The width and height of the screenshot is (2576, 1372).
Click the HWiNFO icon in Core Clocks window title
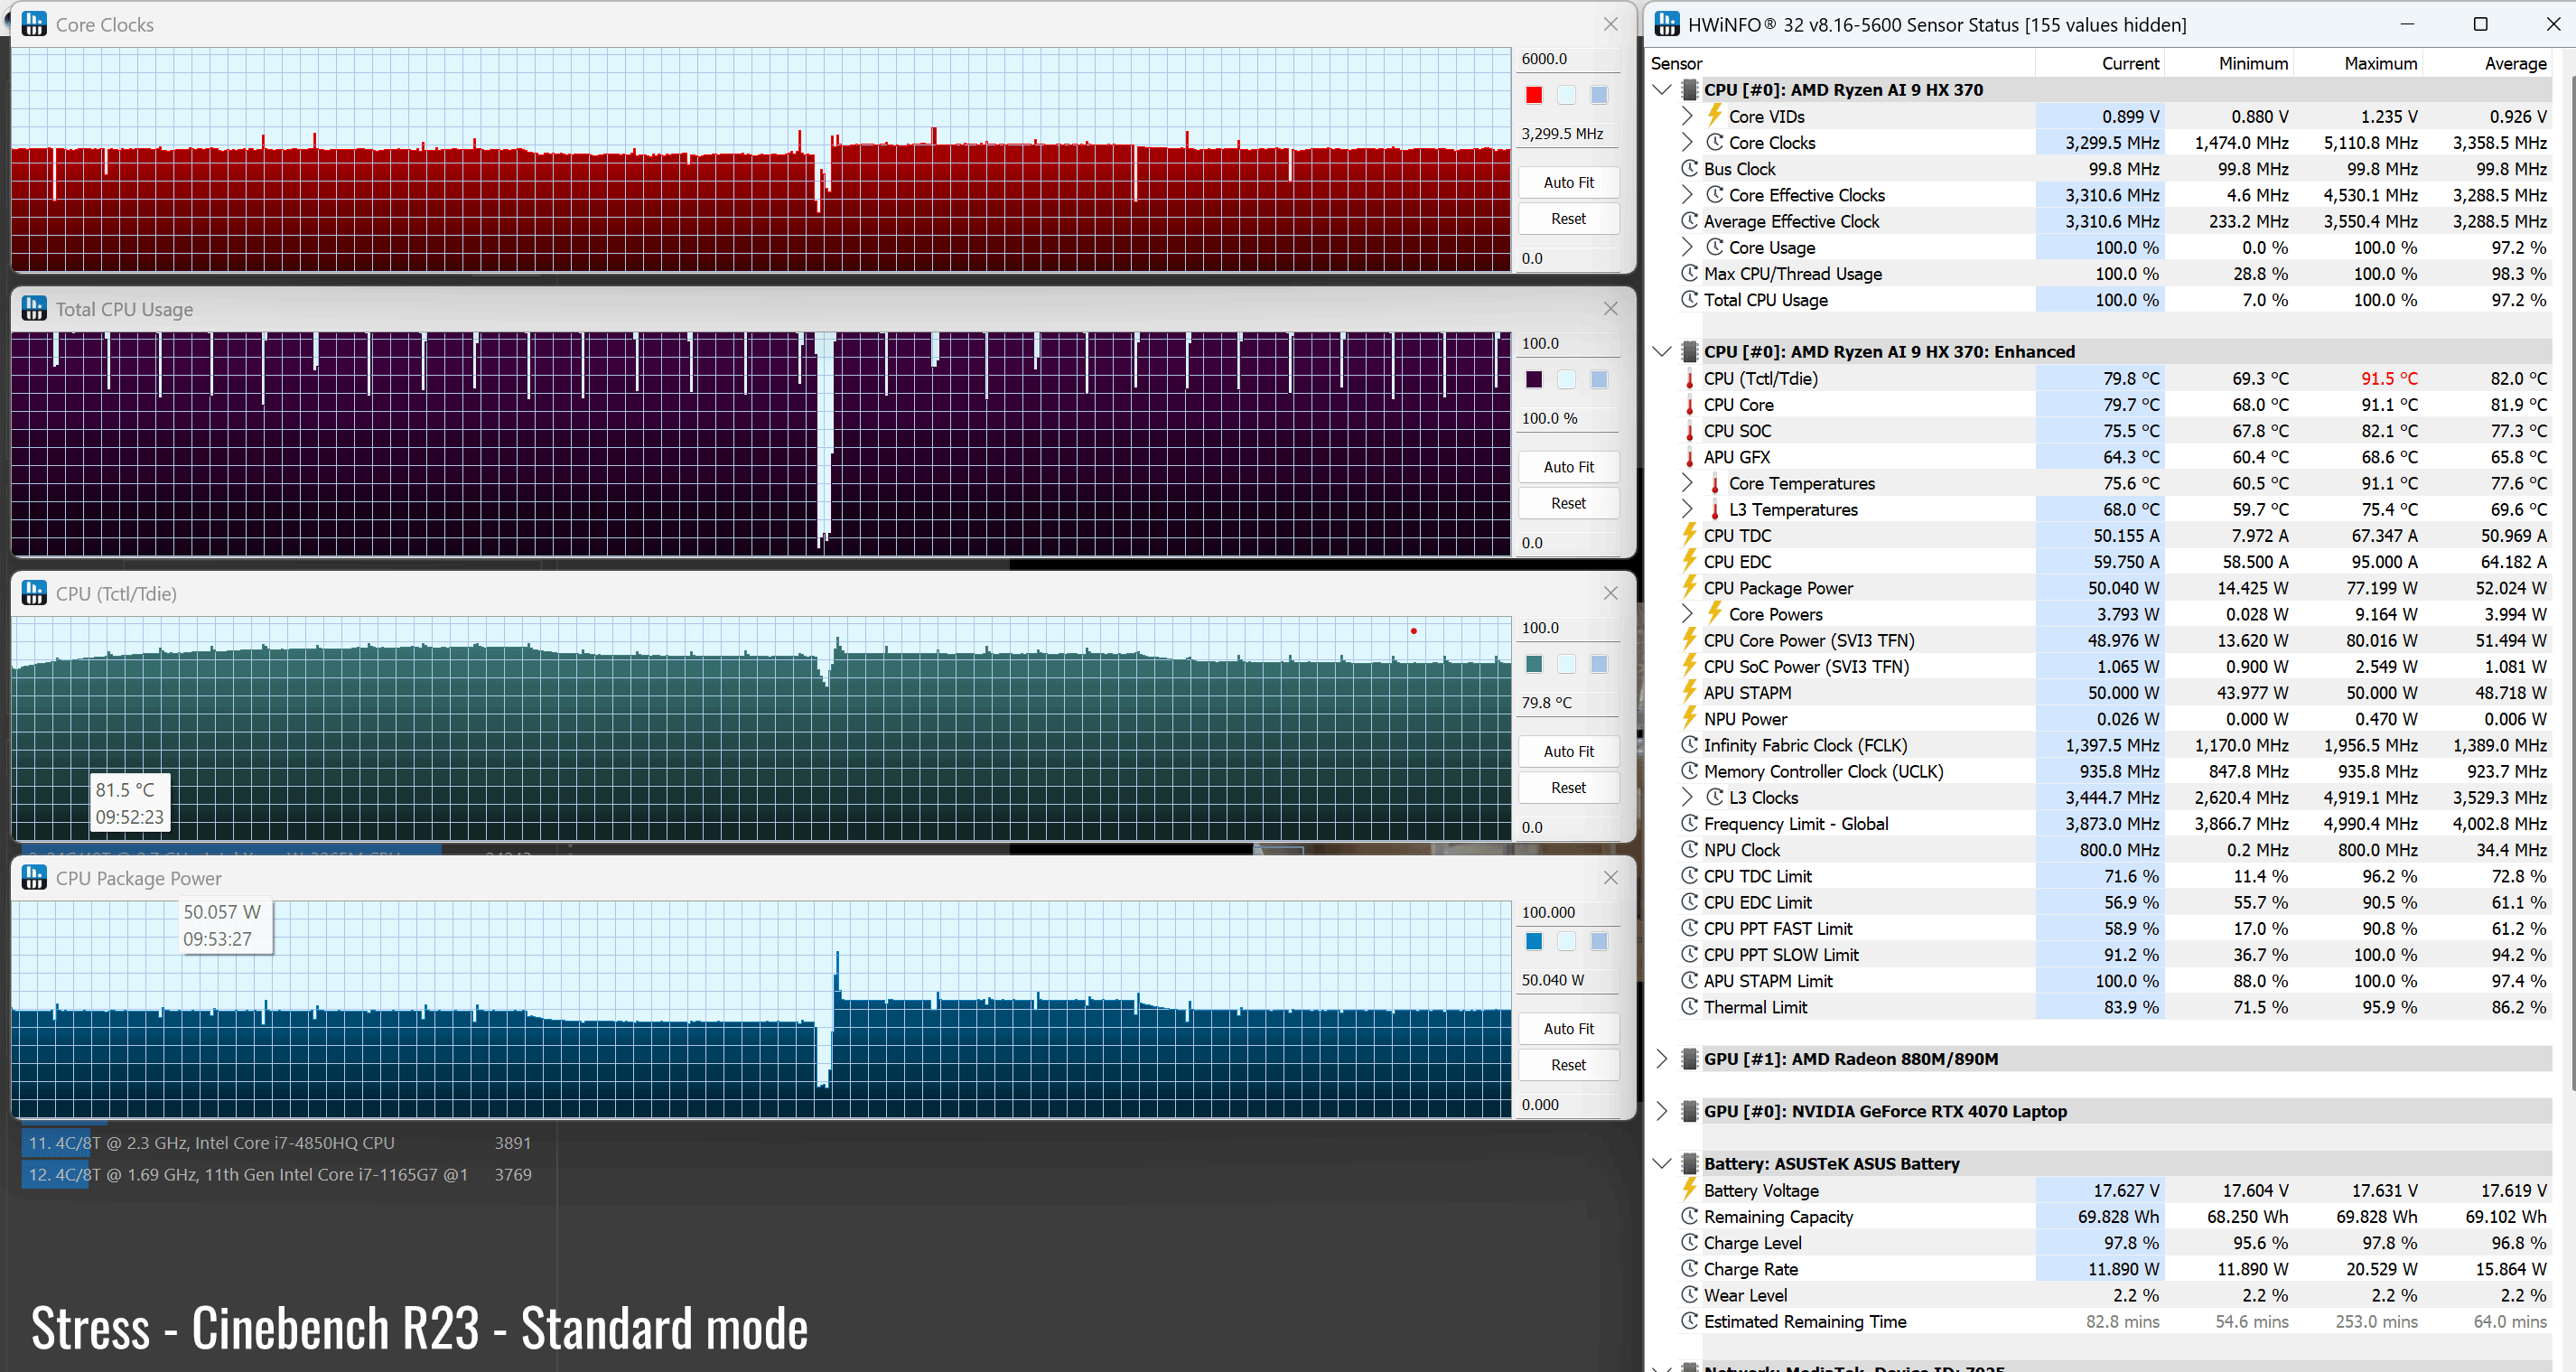34,25
